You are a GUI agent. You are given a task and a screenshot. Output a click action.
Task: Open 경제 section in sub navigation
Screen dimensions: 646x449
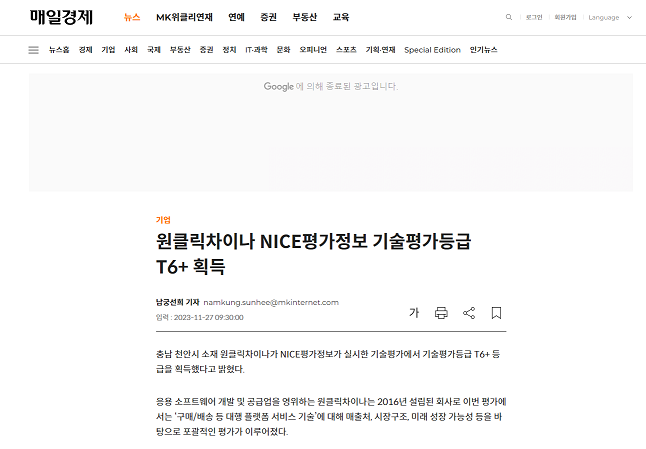(x=85, y=50)
